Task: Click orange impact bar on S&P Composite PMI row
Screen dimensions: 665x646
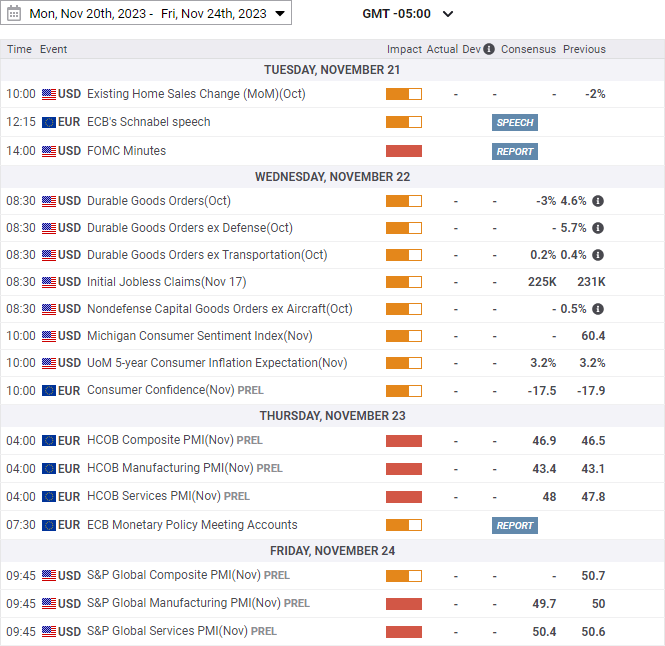Action: [404, 576]
